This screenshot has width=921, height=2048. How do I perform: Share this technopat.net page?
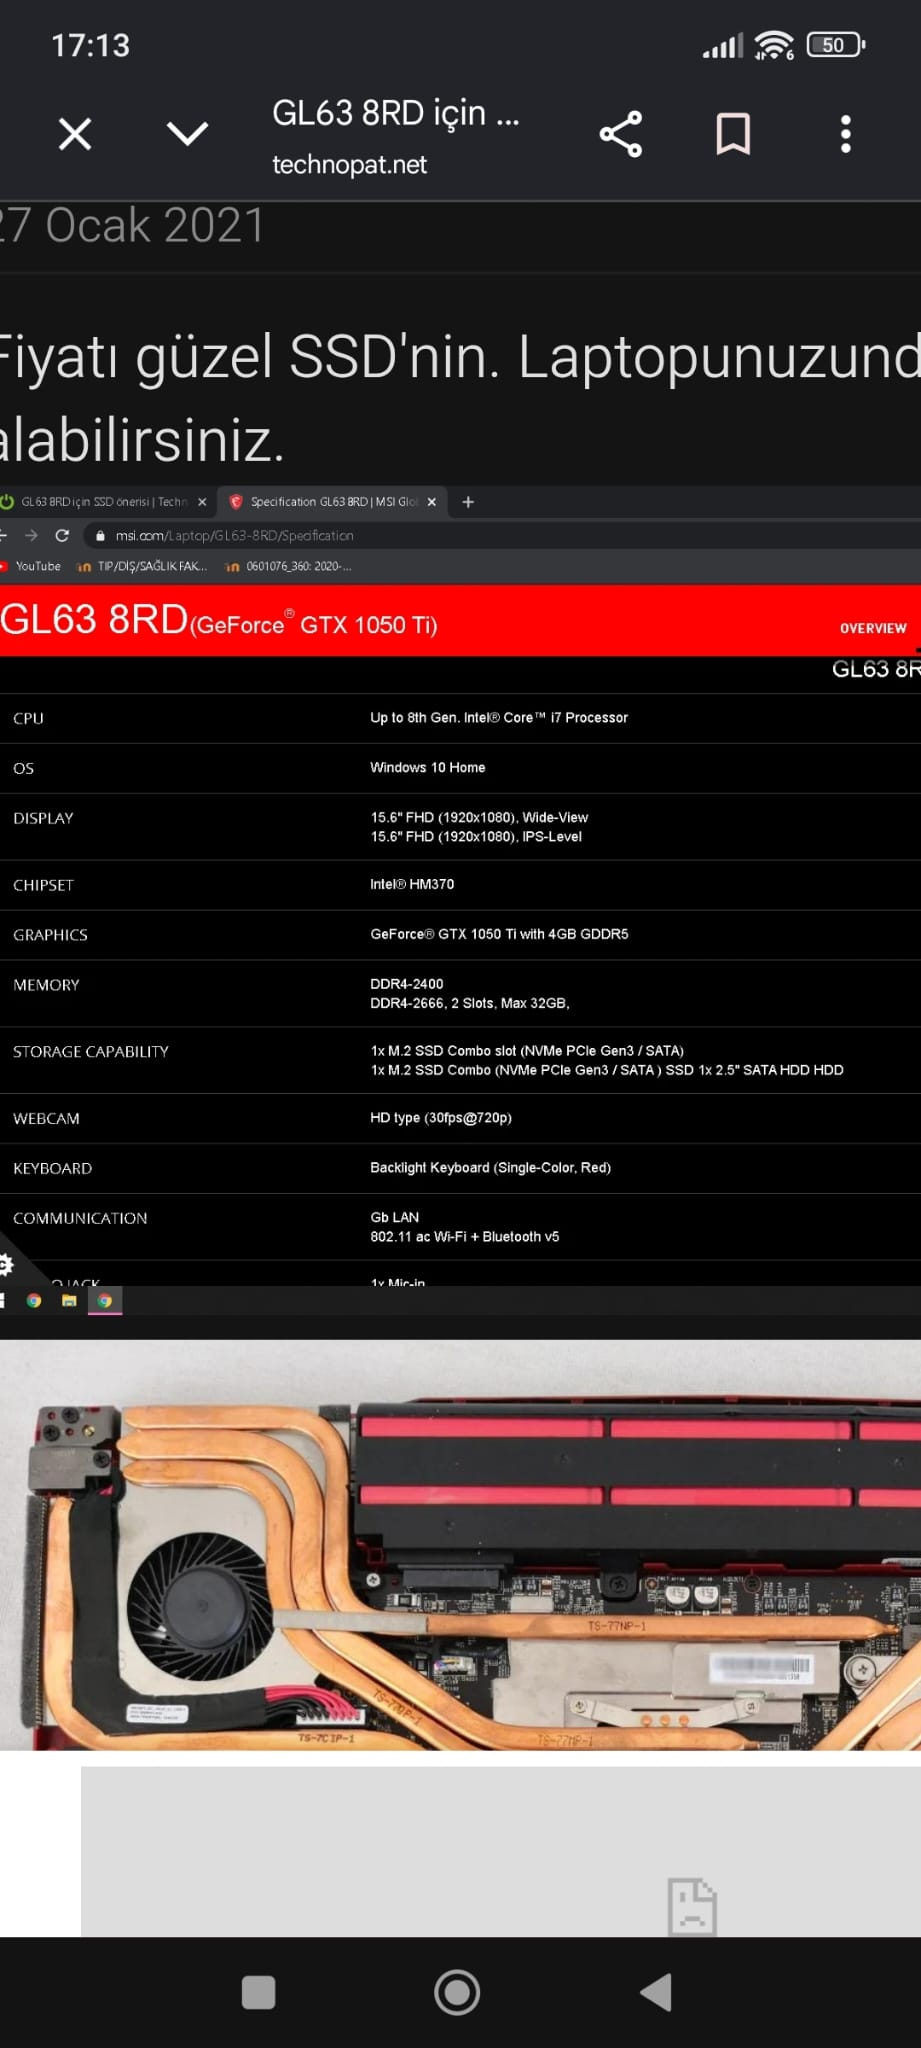coord(621,134)
